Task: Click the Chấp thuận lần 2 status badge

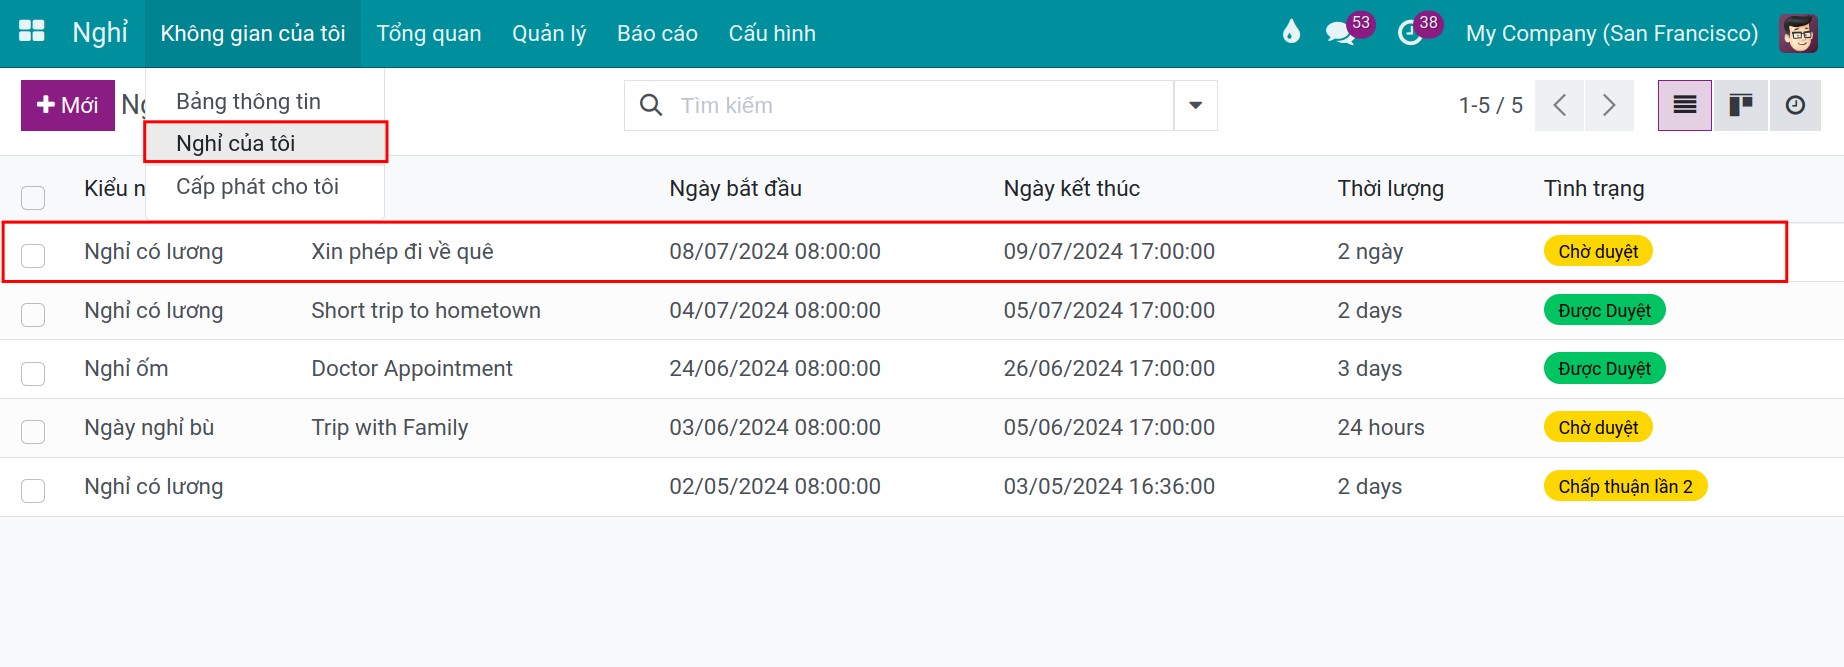Action: pyautogui.click(x=1625, y=486)
